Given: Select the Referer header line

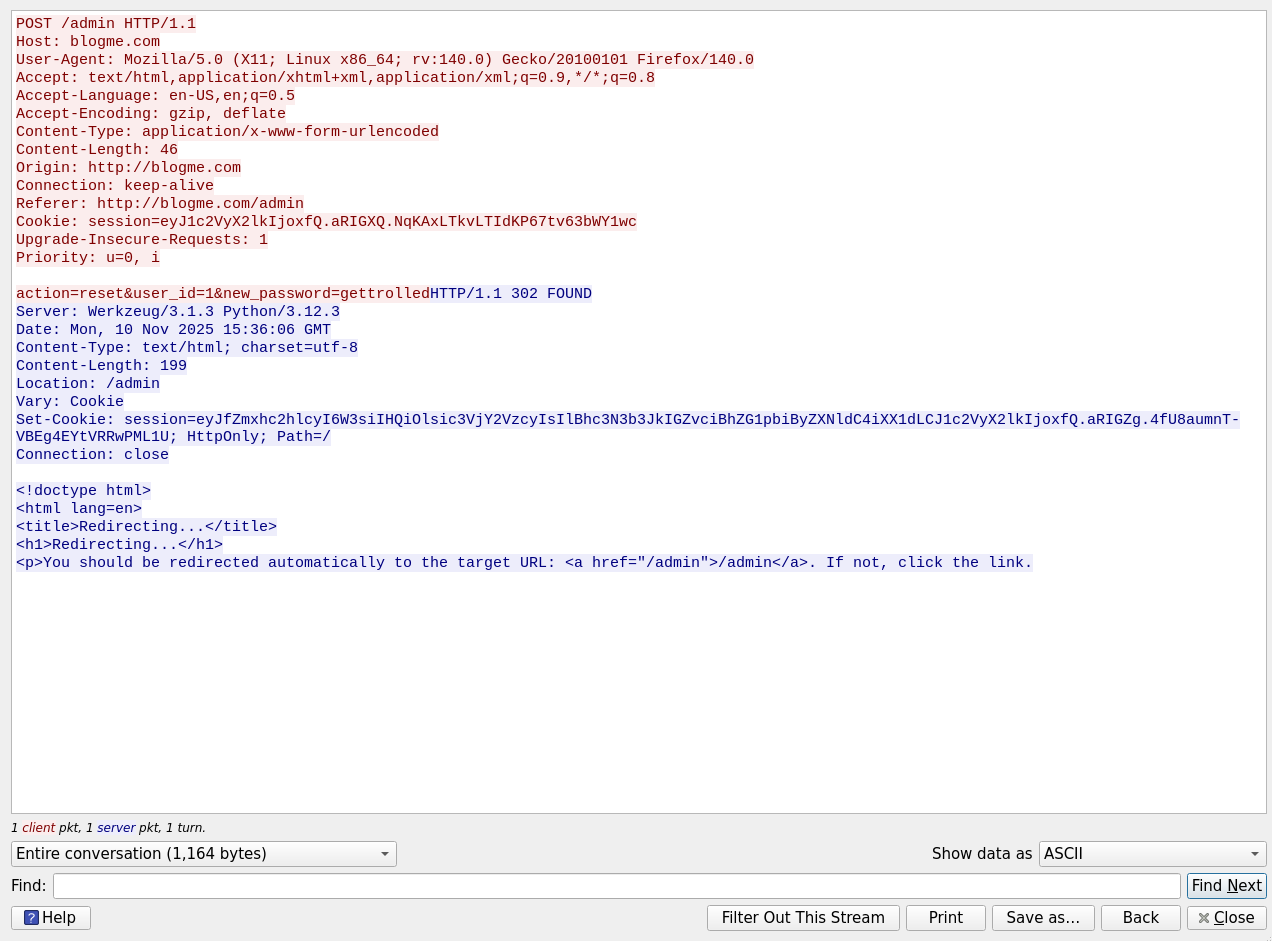Looking at the screenshot, I should pyautogui.click(x=160, y=204).
